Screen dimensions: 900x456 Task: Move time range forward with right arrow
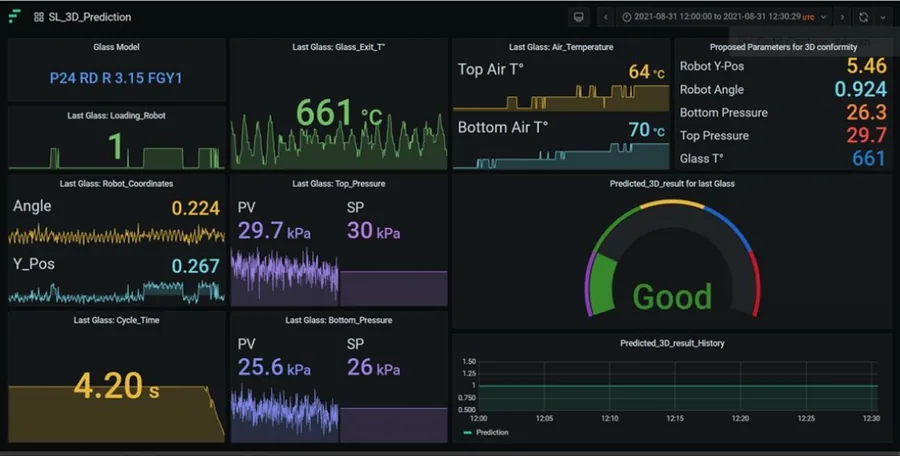coord(842,17)
